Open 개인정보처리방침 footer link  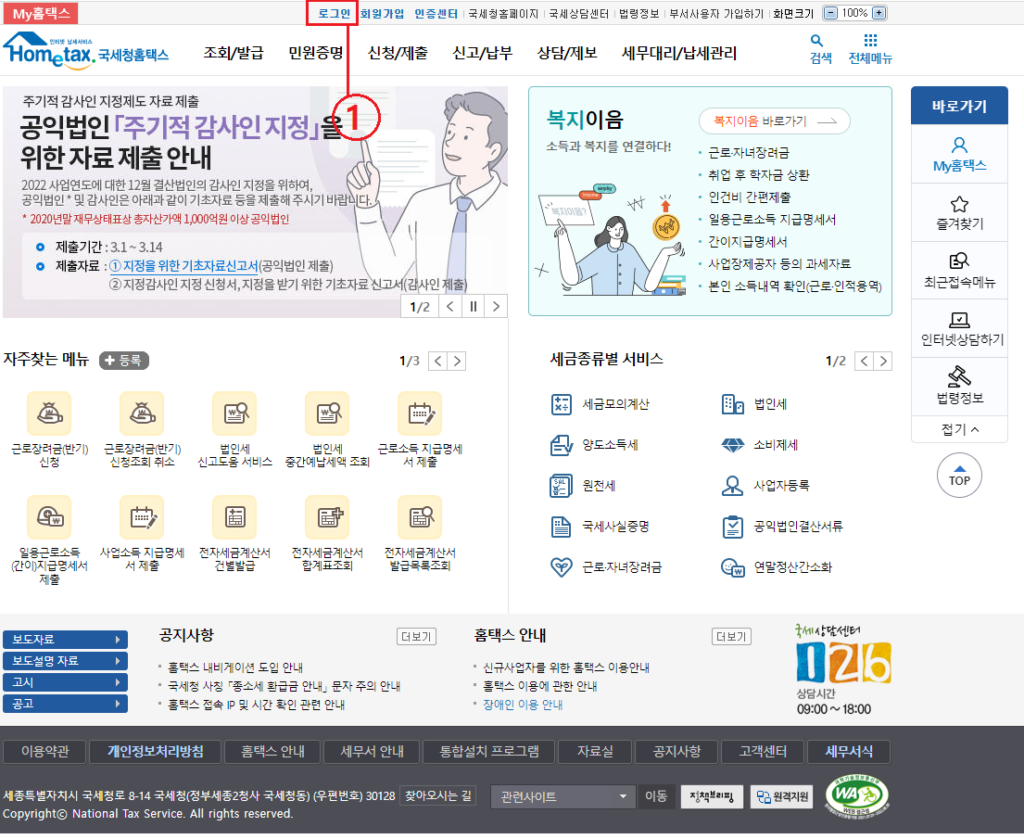click(x=155, y=752)
